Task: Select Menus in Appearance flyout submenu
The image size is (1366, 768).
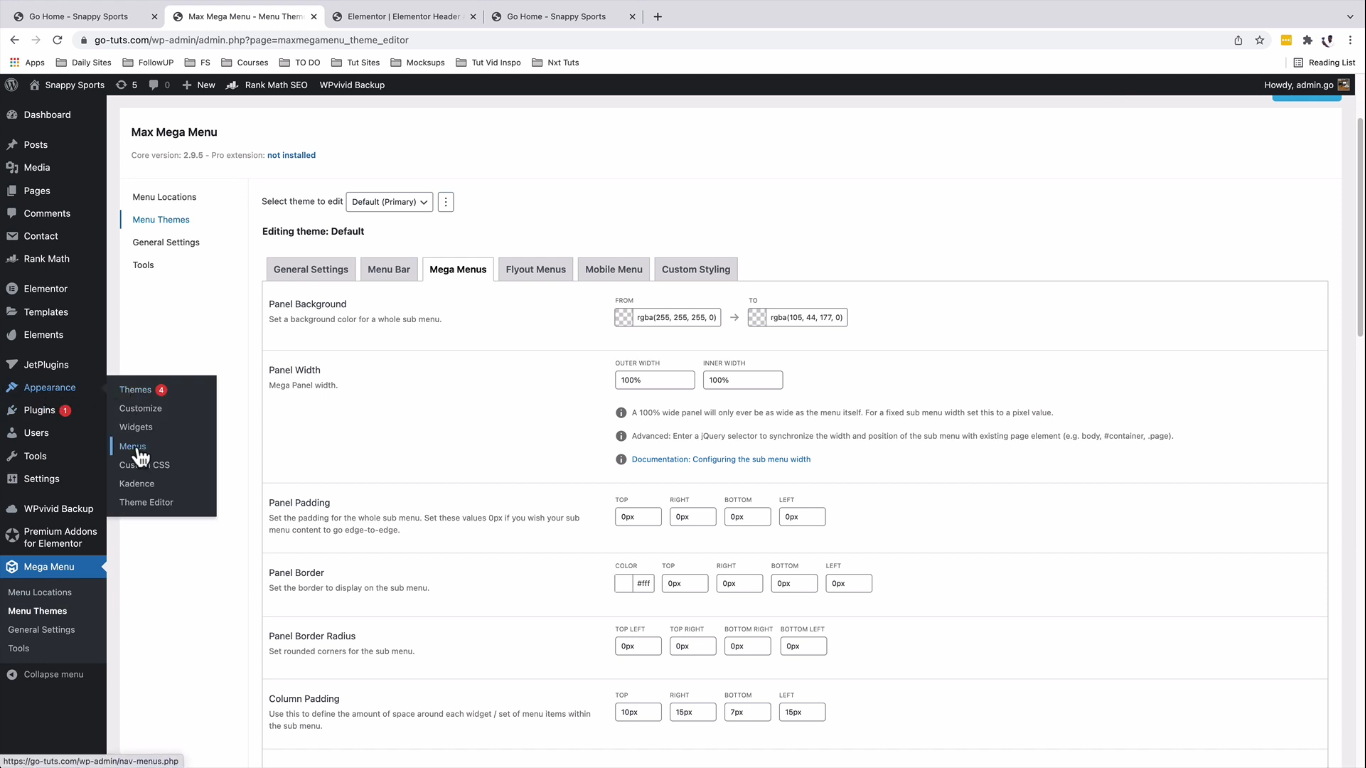Action: (x=133, y=446)
